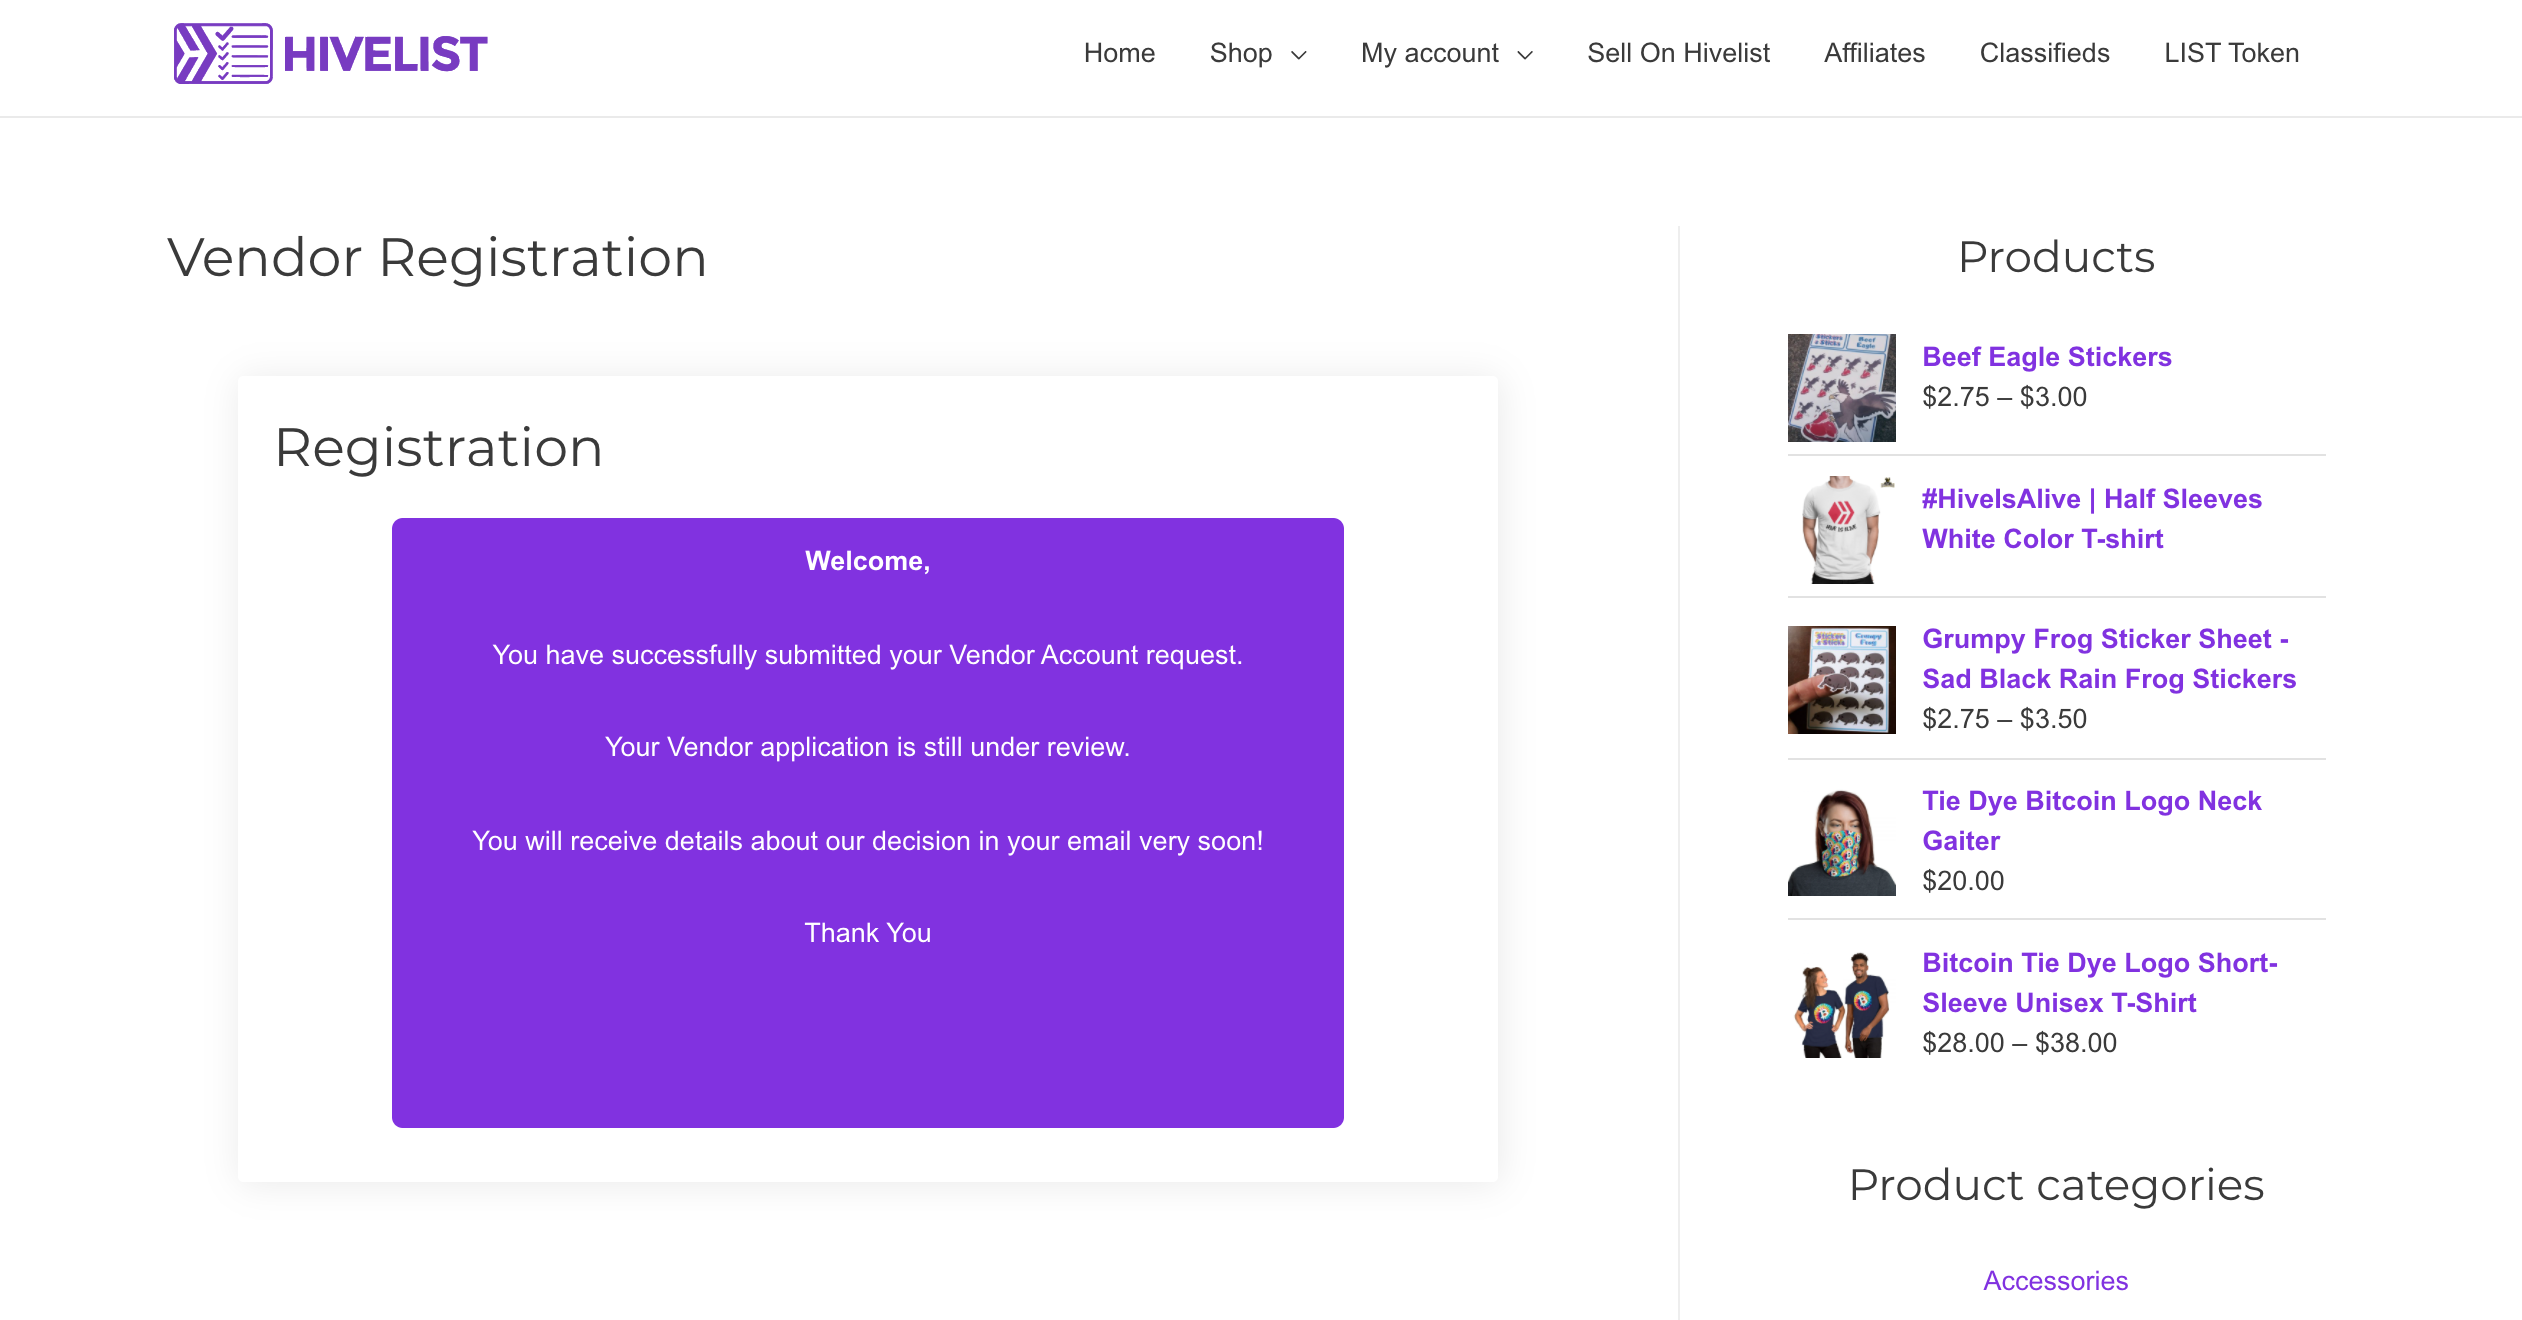Click the 'Products' sidebar heading
The image size is (2522, 1320).
coord(2056,257)
